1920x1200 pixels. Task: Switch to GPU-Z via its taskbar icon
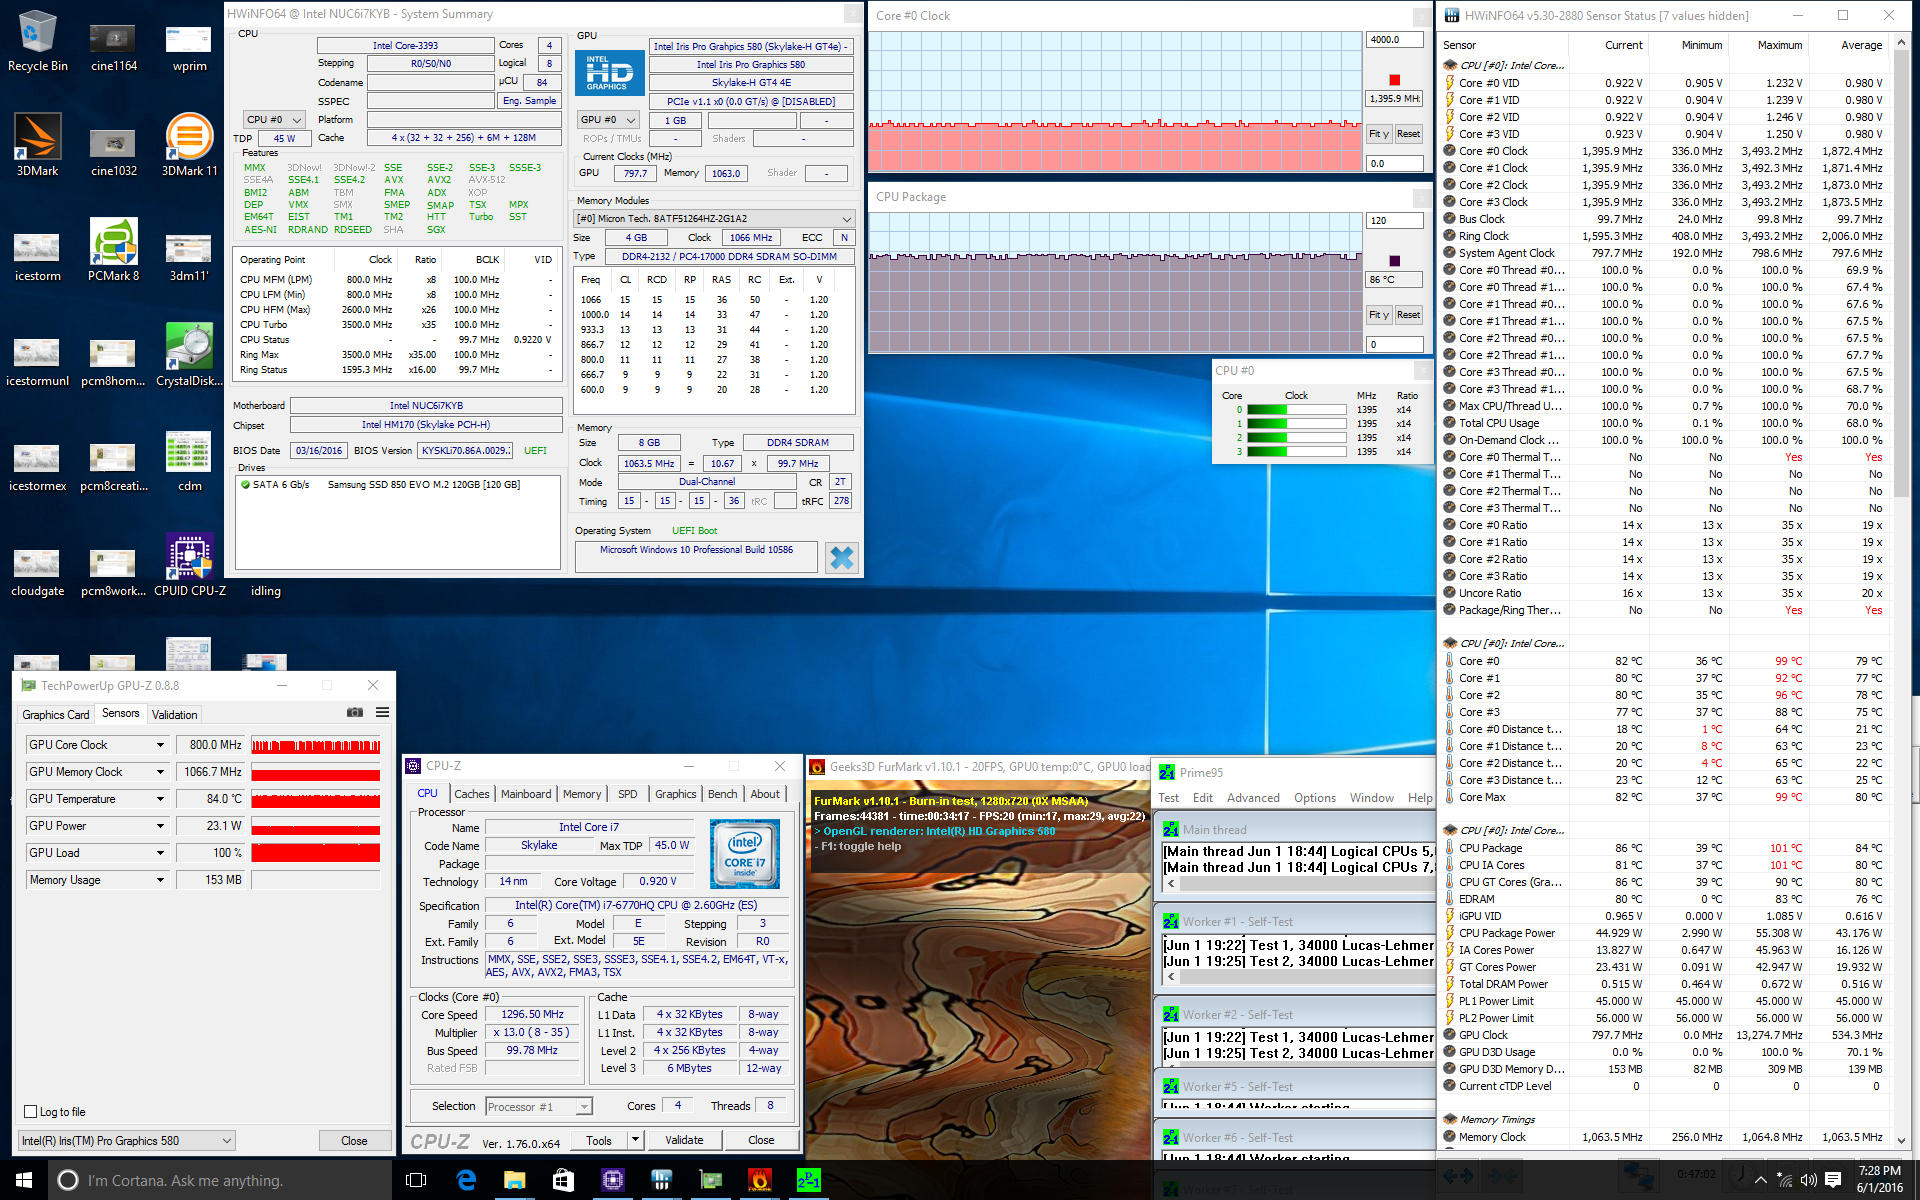[x=710, y=1180]
